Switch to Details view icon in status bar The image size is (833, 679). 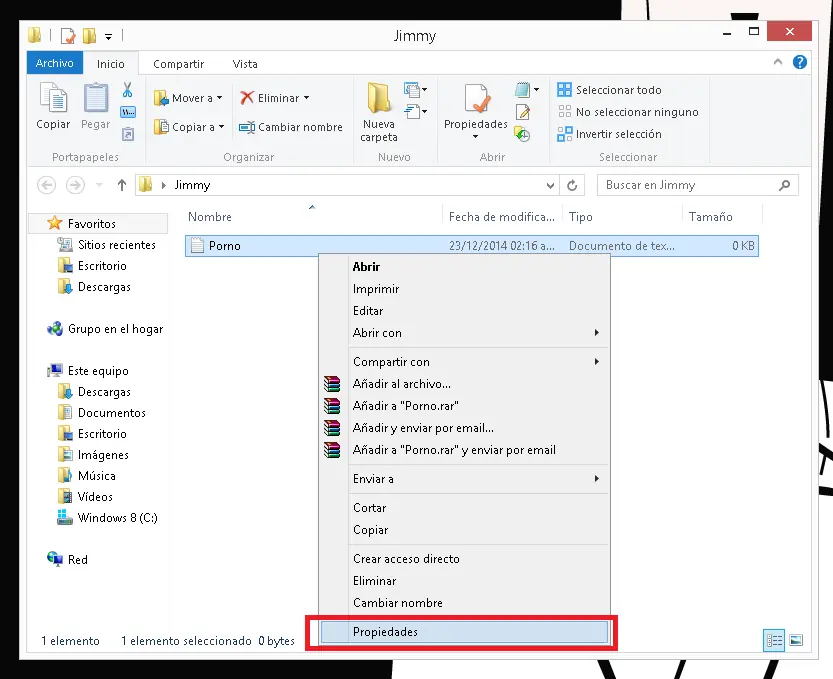coord(774,640)
